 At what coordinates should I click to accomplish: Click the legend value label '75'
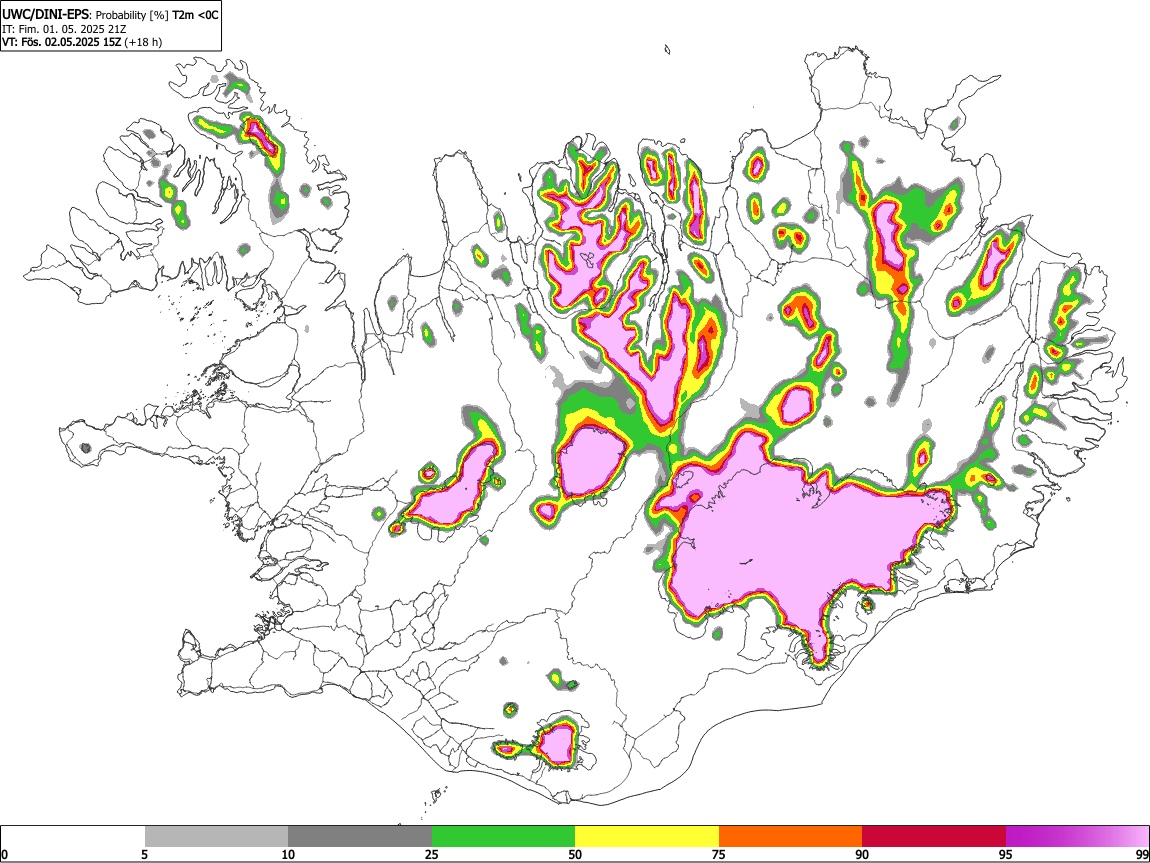click(719, 854)
